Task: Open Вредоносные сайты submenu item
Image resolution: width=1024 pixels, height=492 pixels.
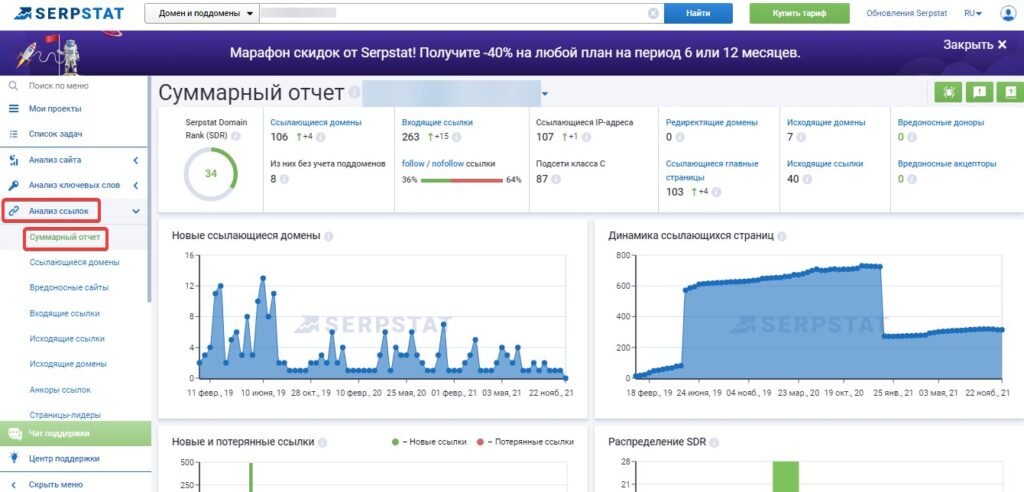Action: pos(69,287)
